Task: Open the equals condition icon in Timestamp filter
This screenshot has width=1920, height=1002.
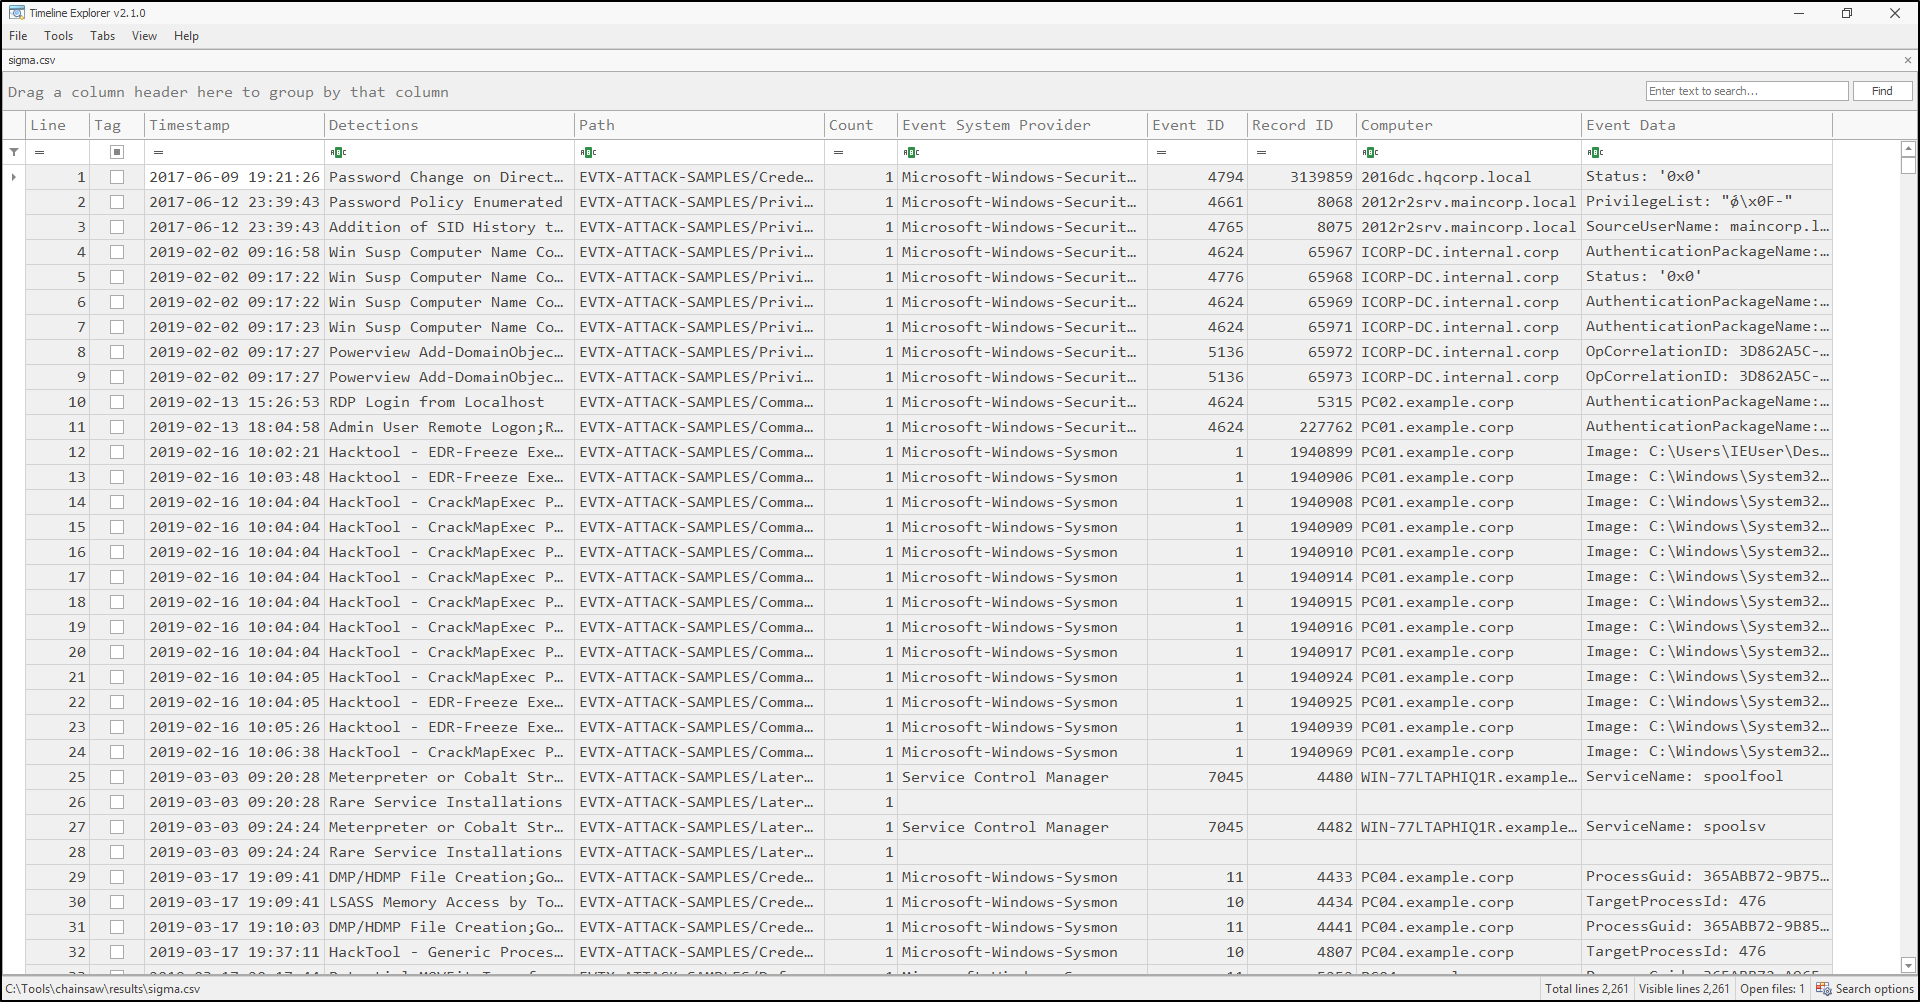Action: point(158,152)
